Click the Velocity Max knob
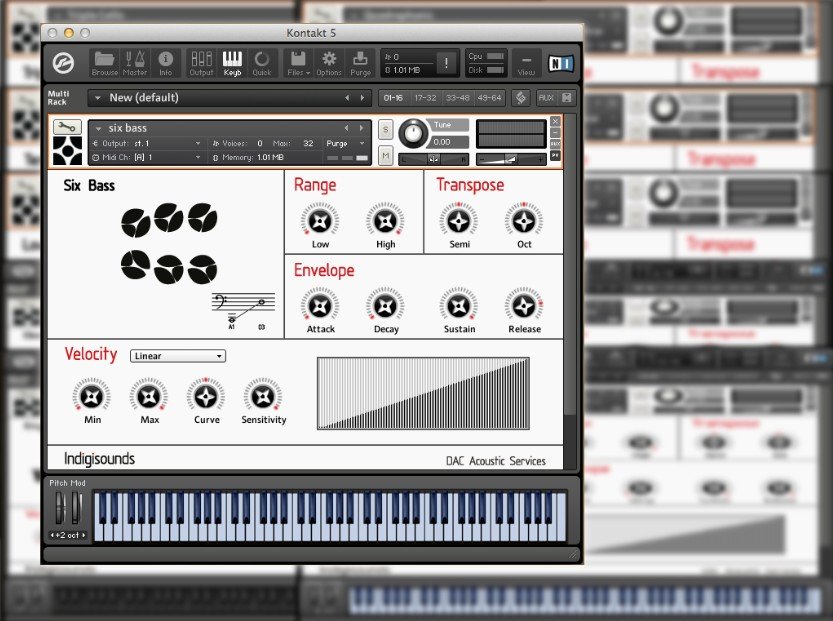The image size is (833, 621). pos(149,396)
